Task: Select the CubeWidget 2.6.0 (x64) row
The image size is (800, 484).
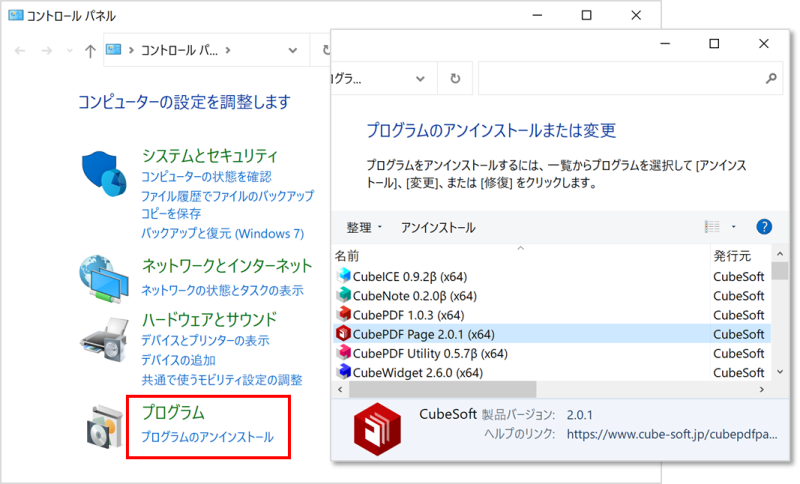Action: 552,372
